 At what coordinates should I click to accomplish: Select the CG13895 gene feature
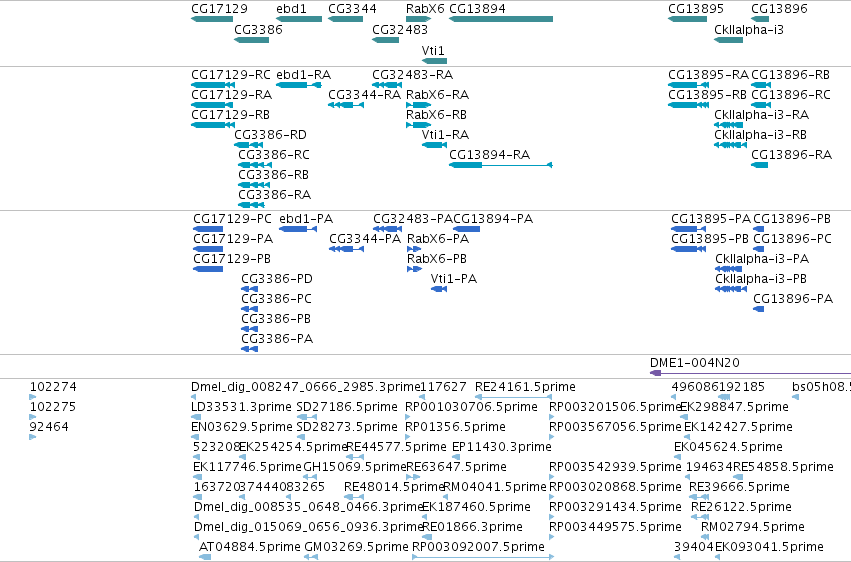tap(687, 19)
